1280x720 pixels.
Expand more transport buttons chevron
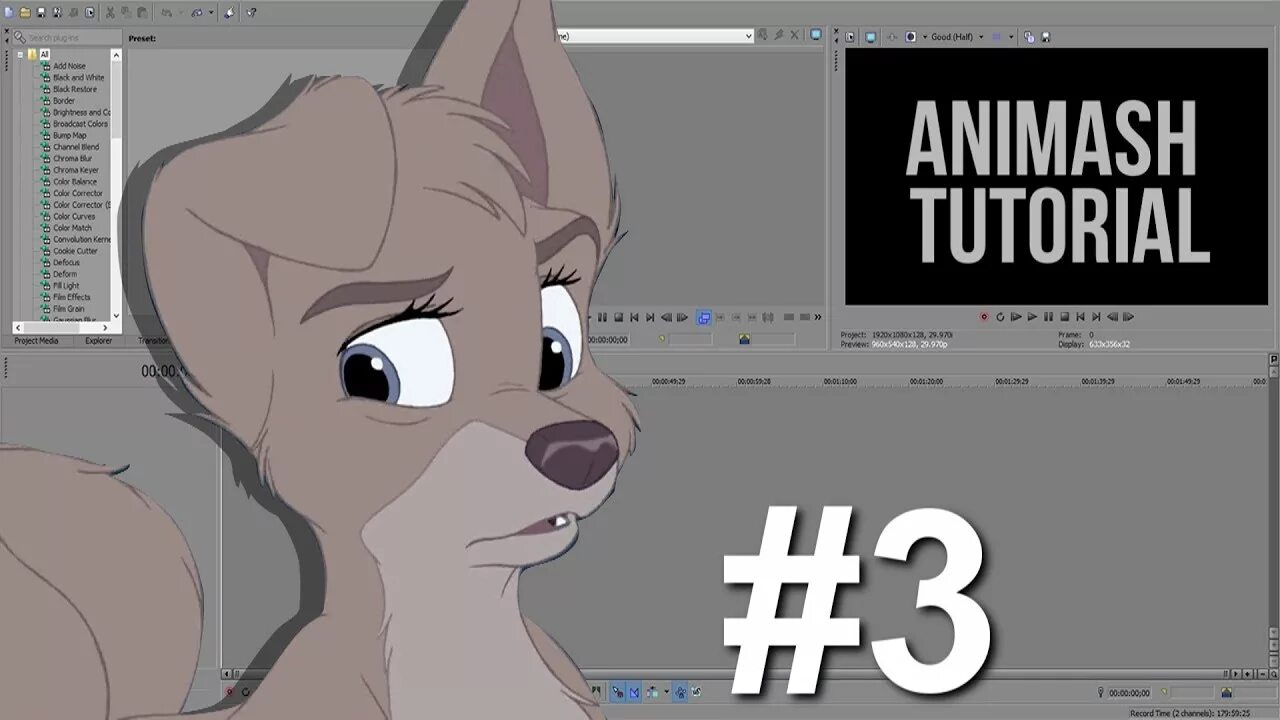click(x=818, y=317)
